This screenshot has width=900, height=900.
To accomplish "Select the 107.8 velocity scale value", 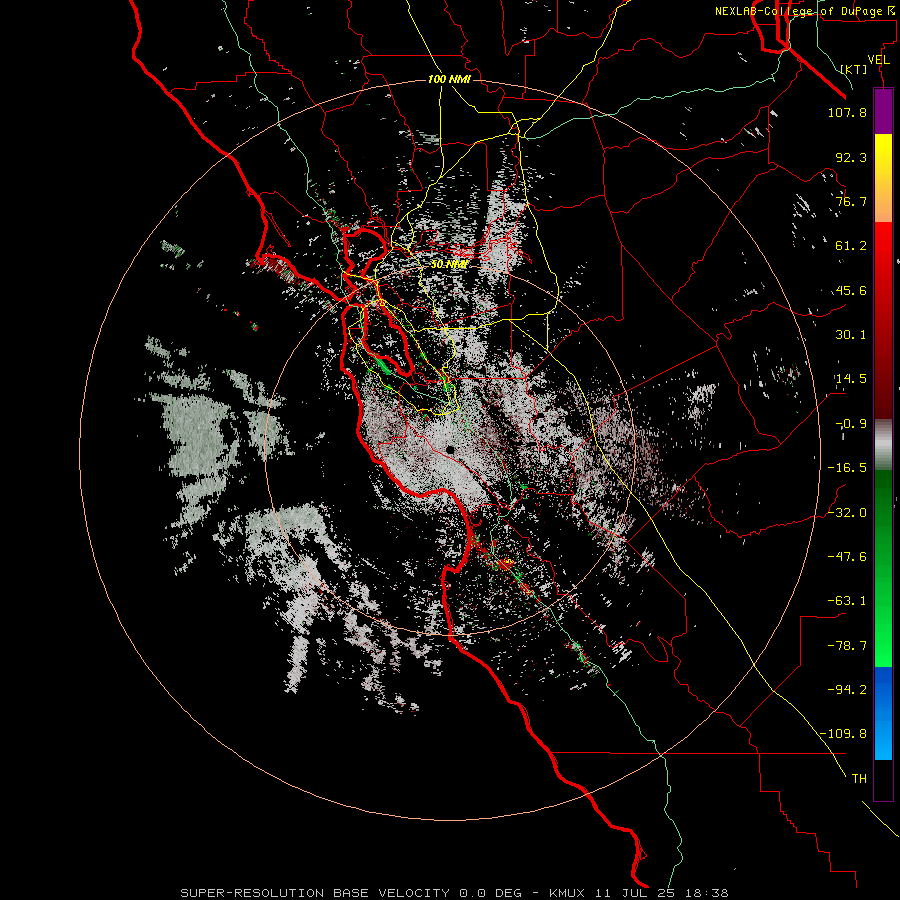I will click(847, 112).
